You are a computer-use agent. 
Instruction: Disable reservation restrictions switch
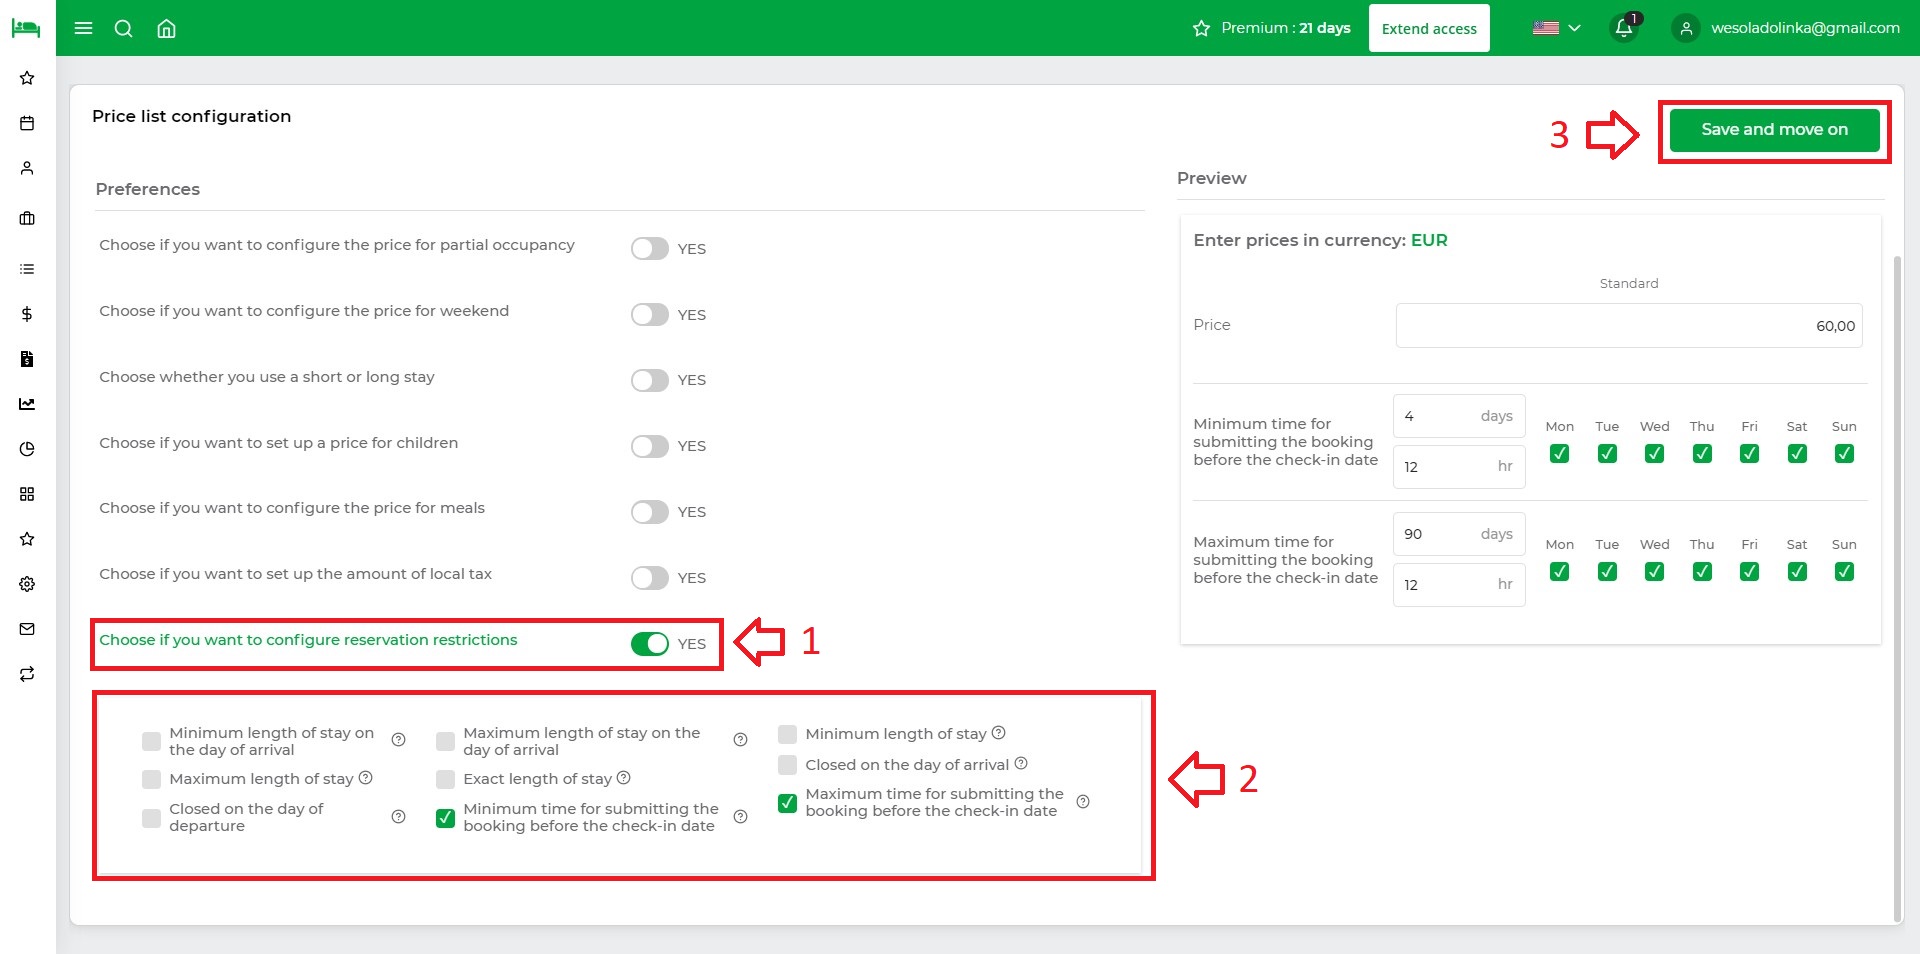point(650,644)
